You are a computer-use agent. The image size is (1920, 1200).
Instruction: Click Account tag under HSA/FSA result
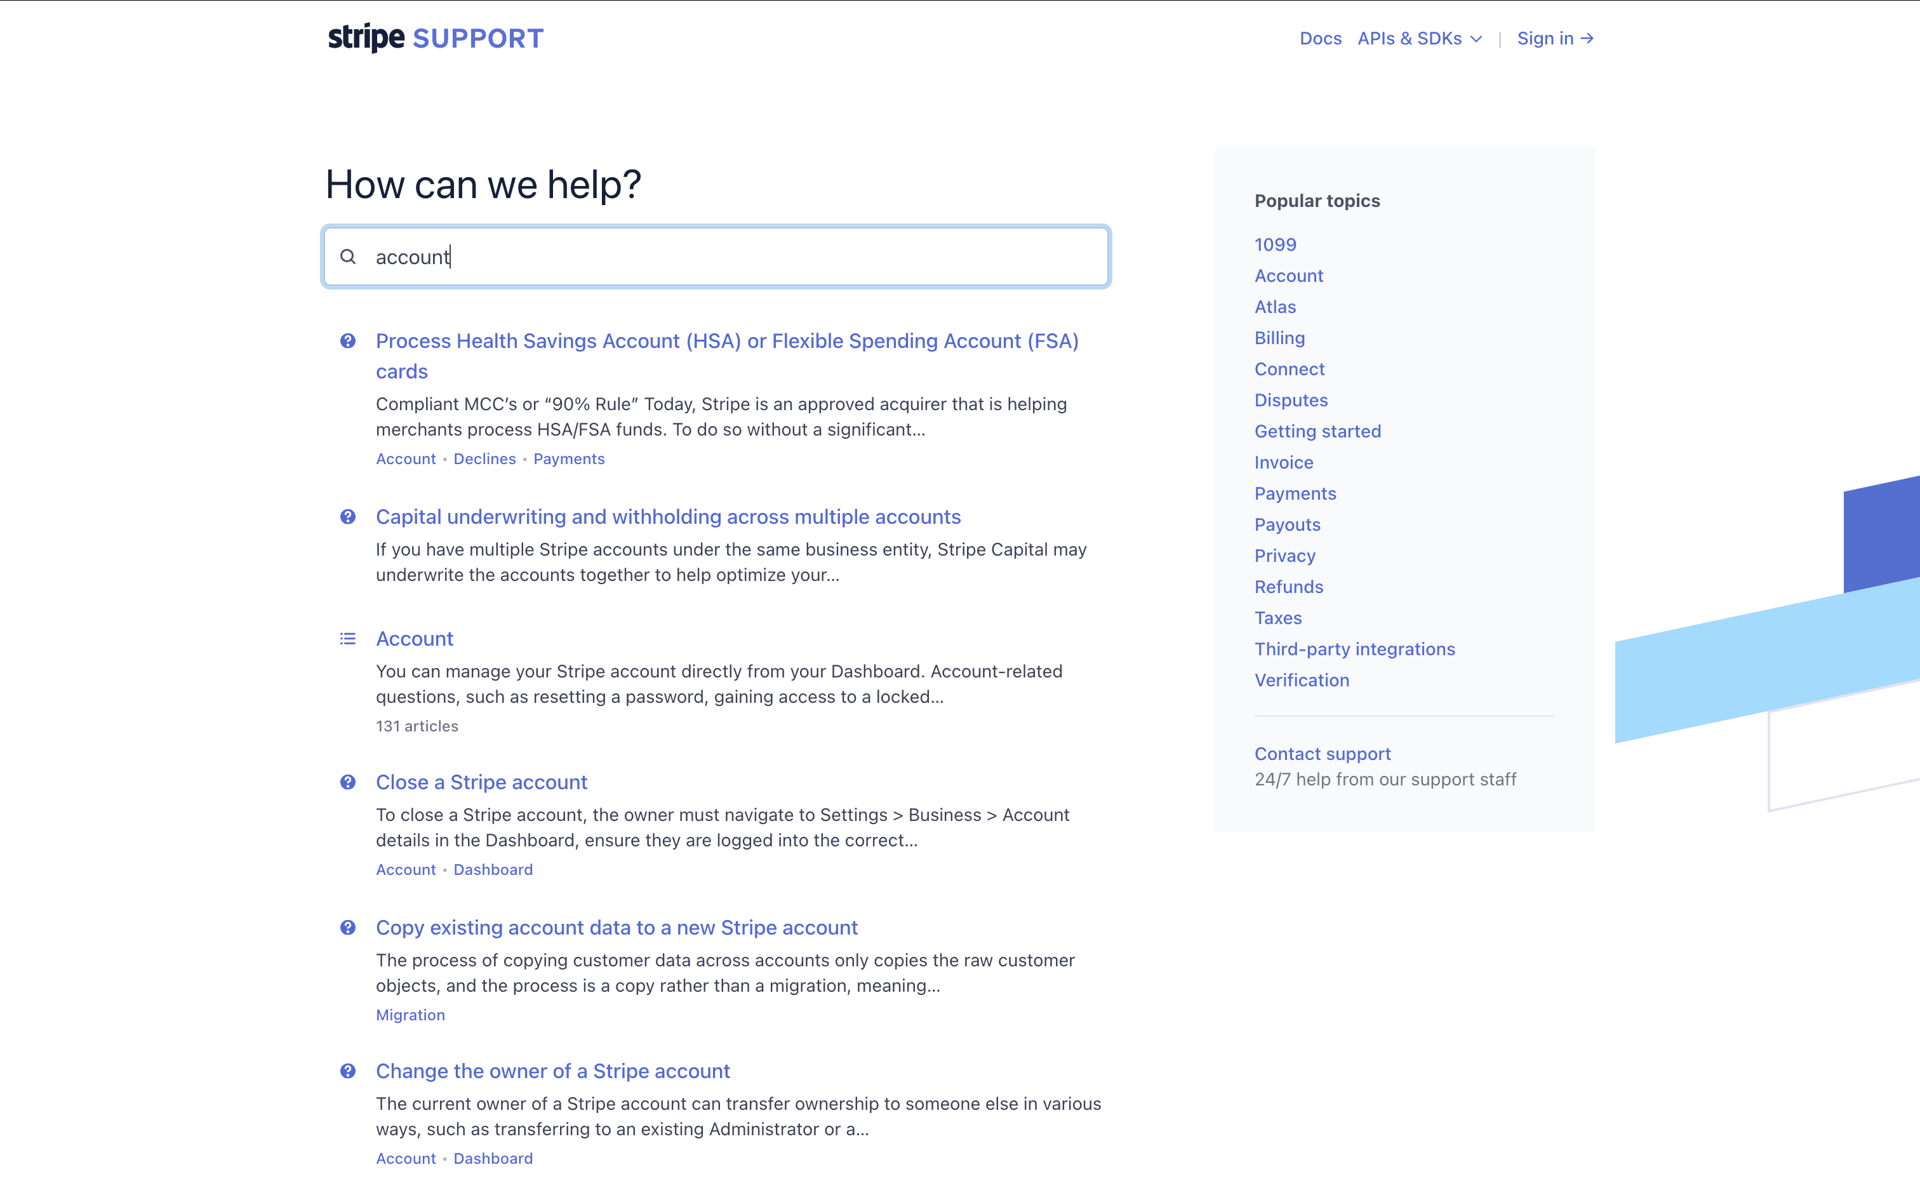(x=406, y=459)
